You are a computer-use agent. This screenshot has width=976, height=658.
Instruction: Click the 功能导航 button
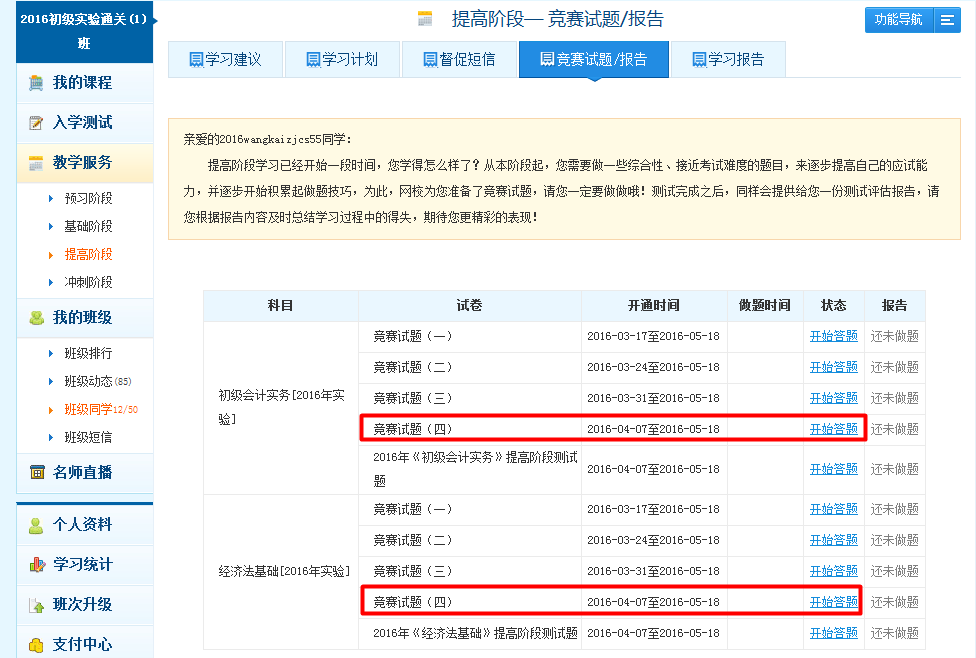tap(898, 20)
